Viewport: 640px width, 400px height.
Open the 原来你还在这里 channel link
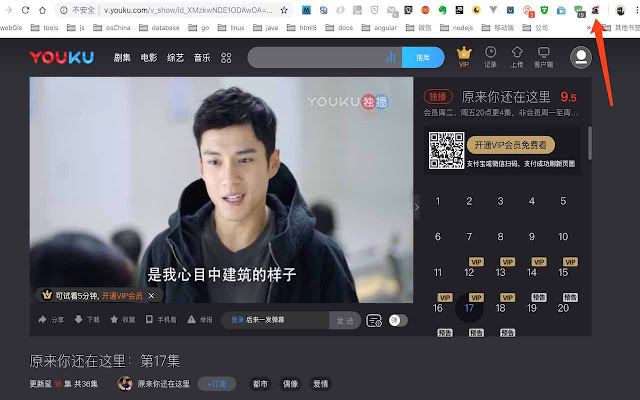(164, 384)
